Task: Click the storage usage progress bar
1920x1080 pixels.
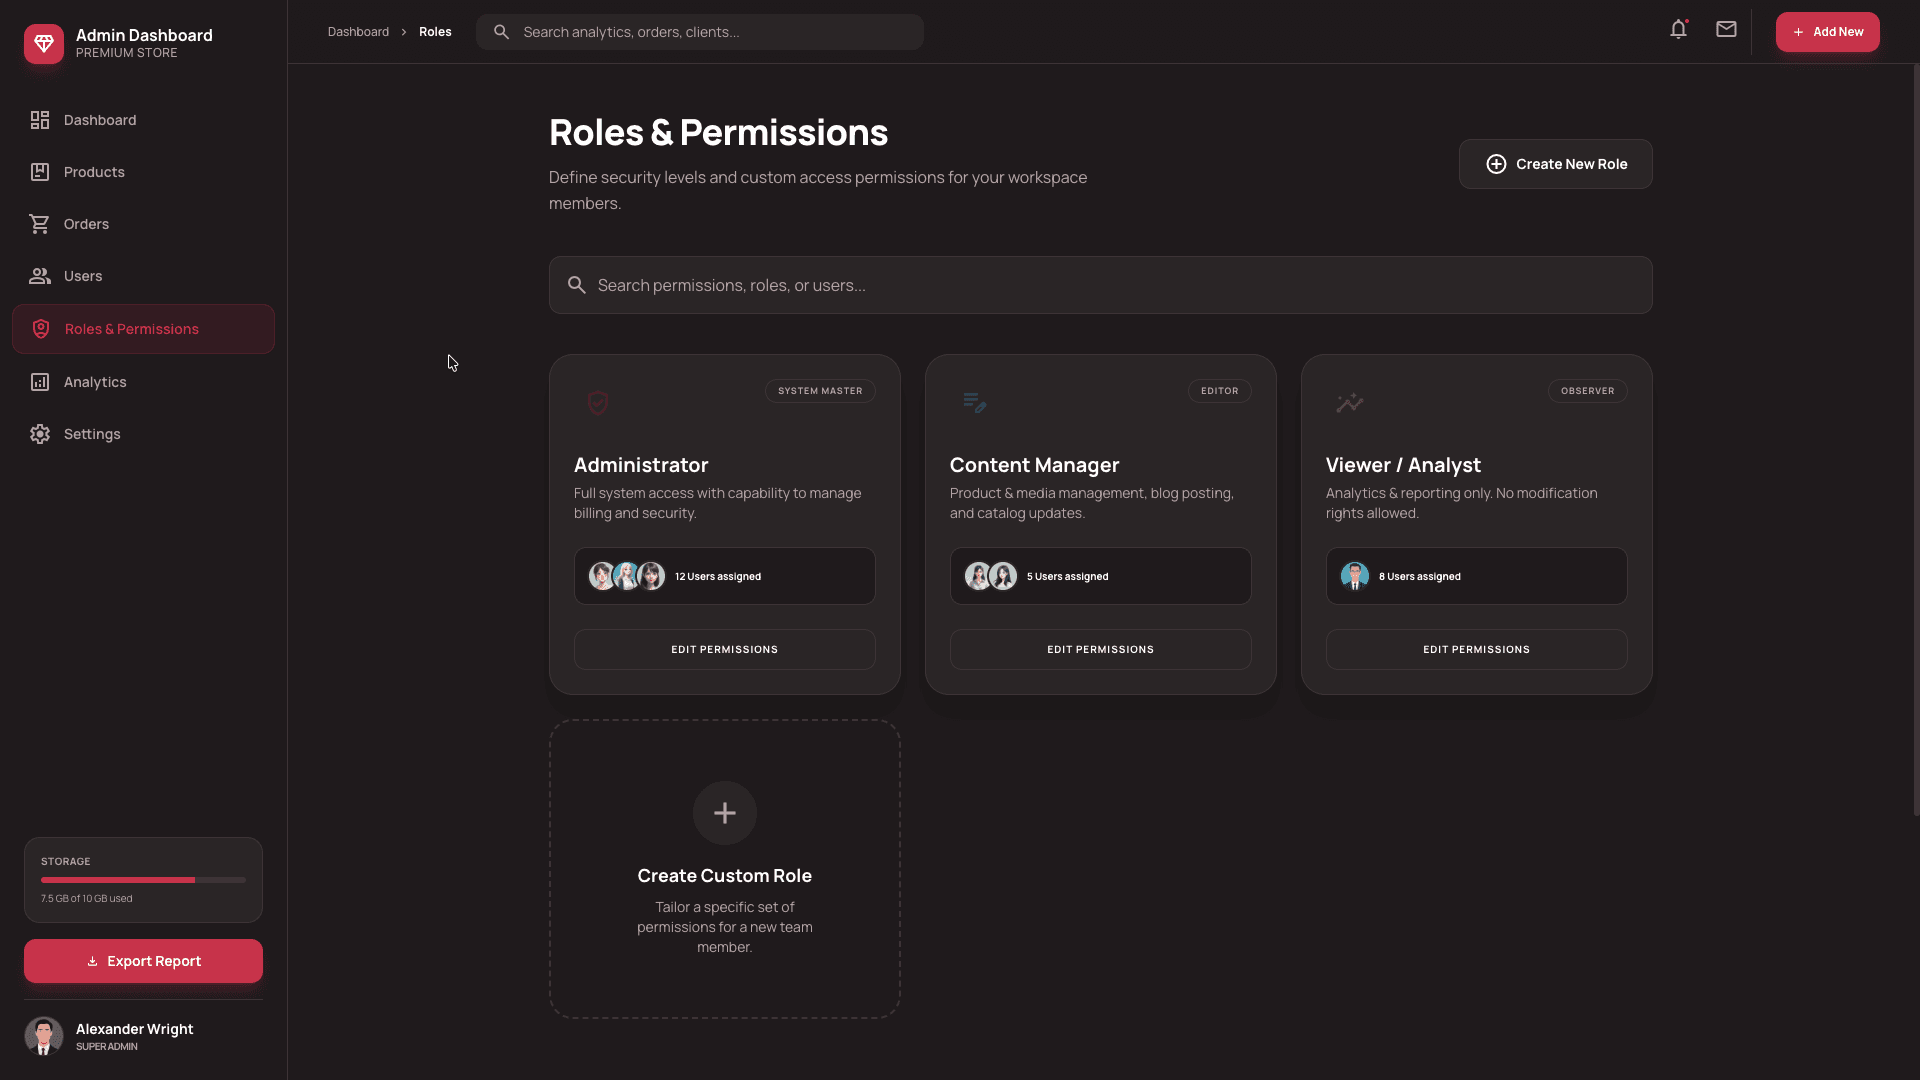Action: tap(142, 880)
